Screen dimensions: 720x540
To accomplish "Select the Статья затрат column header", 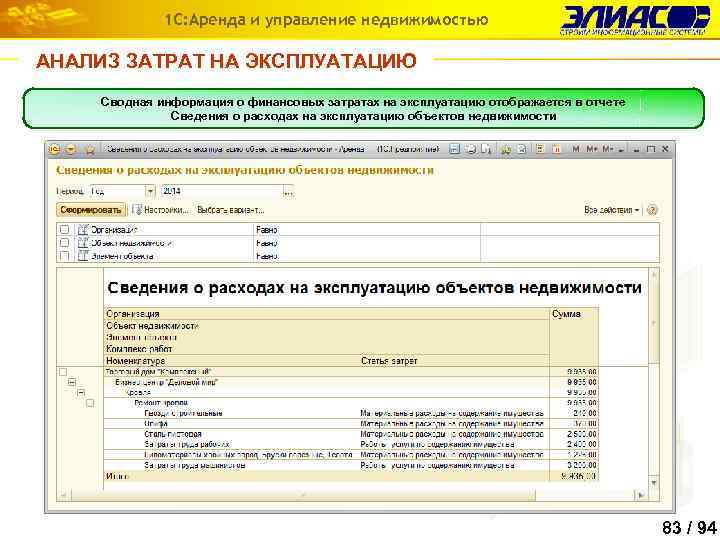I will coord(389,361).
